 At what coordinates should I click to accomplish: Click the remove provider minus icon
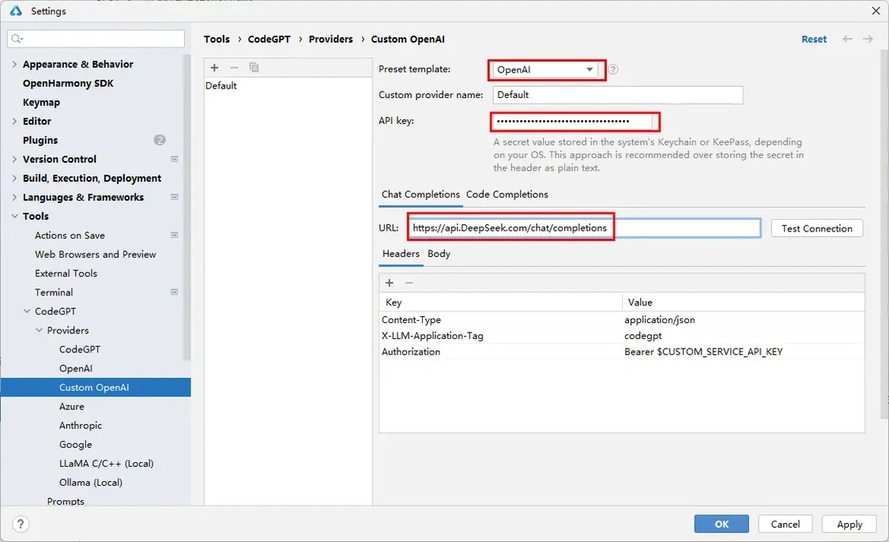coord(234,67)
